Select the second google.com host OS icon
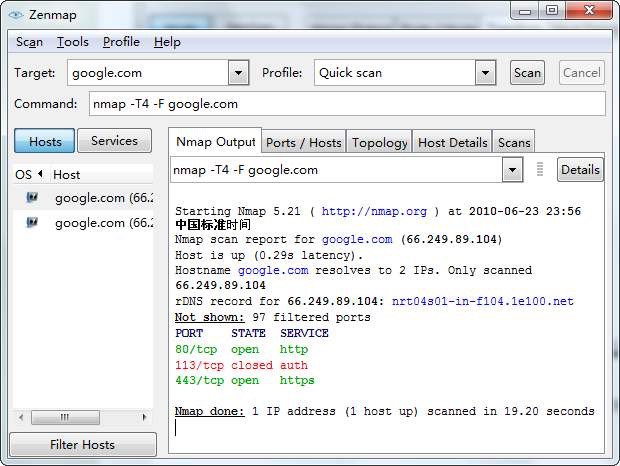 [32, 223]
